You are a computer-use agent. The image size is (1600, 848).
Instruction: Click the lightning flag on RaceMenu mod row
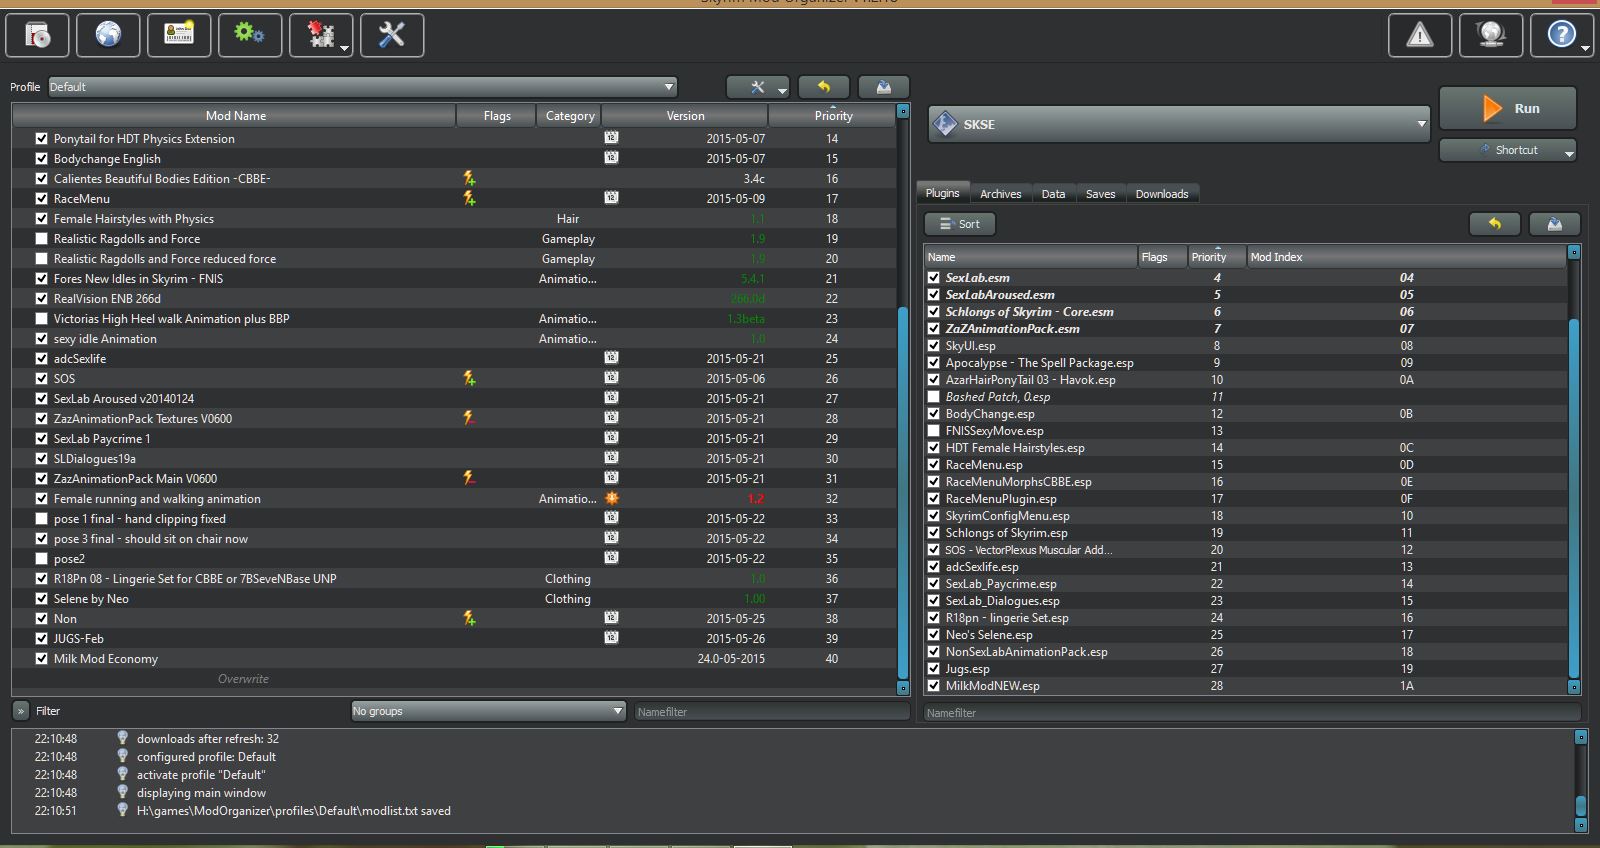[x=469, y=199]
